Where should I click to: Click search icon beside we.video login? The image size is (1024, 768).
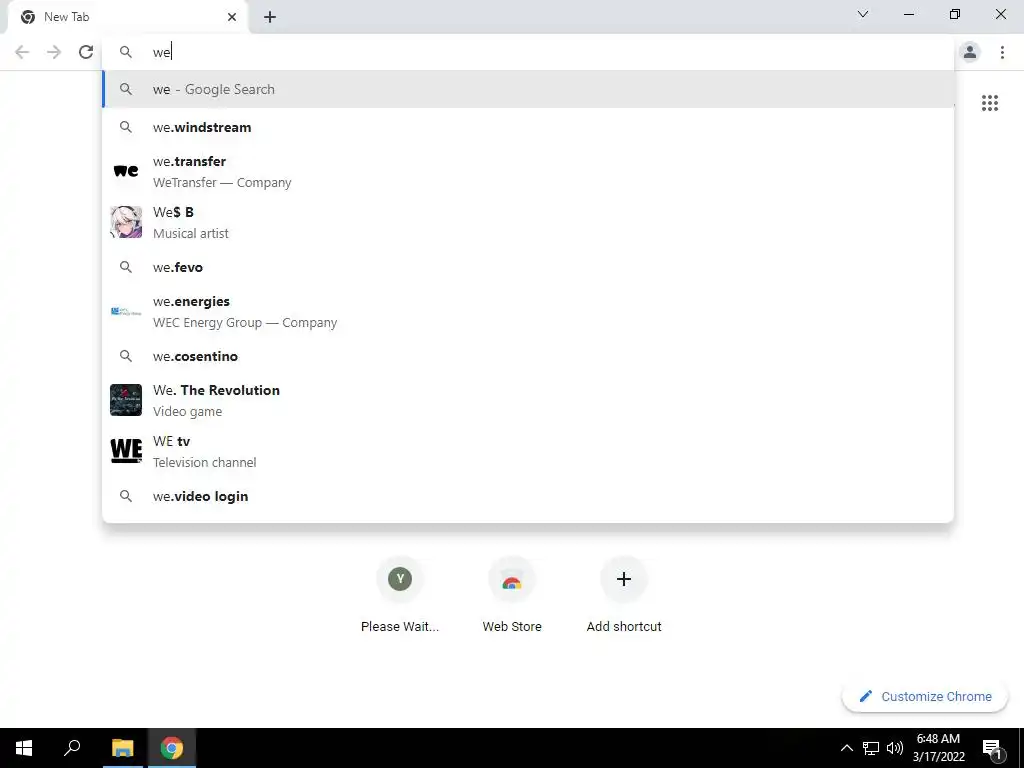126,496
